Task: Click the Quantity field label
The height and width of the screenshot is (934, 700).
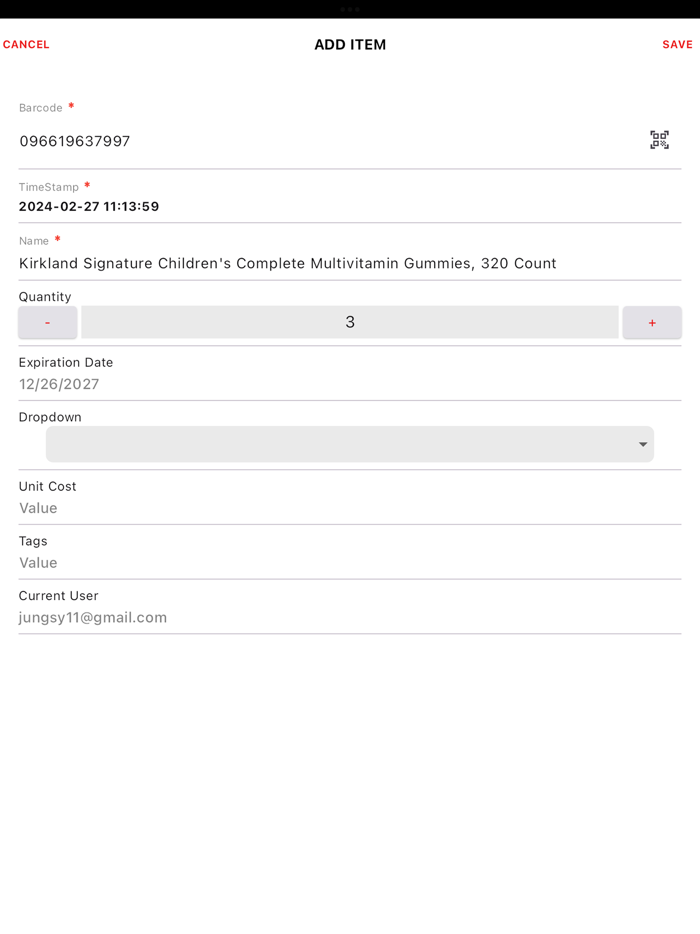Action: (44, 296)
